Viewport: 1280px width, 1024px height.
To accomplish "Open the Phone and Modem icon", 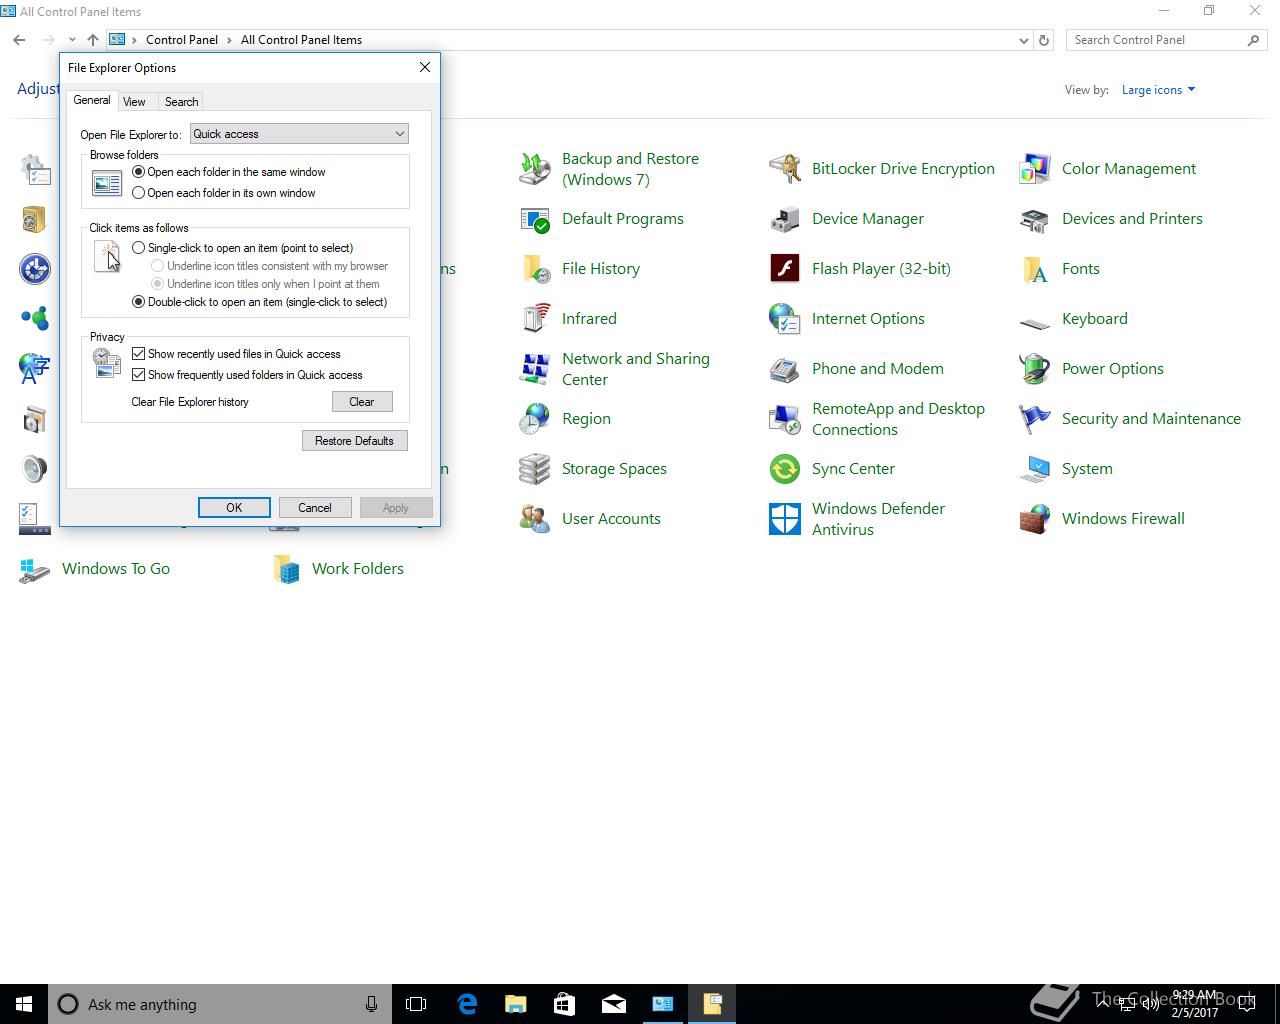I will tap(785, 369).
